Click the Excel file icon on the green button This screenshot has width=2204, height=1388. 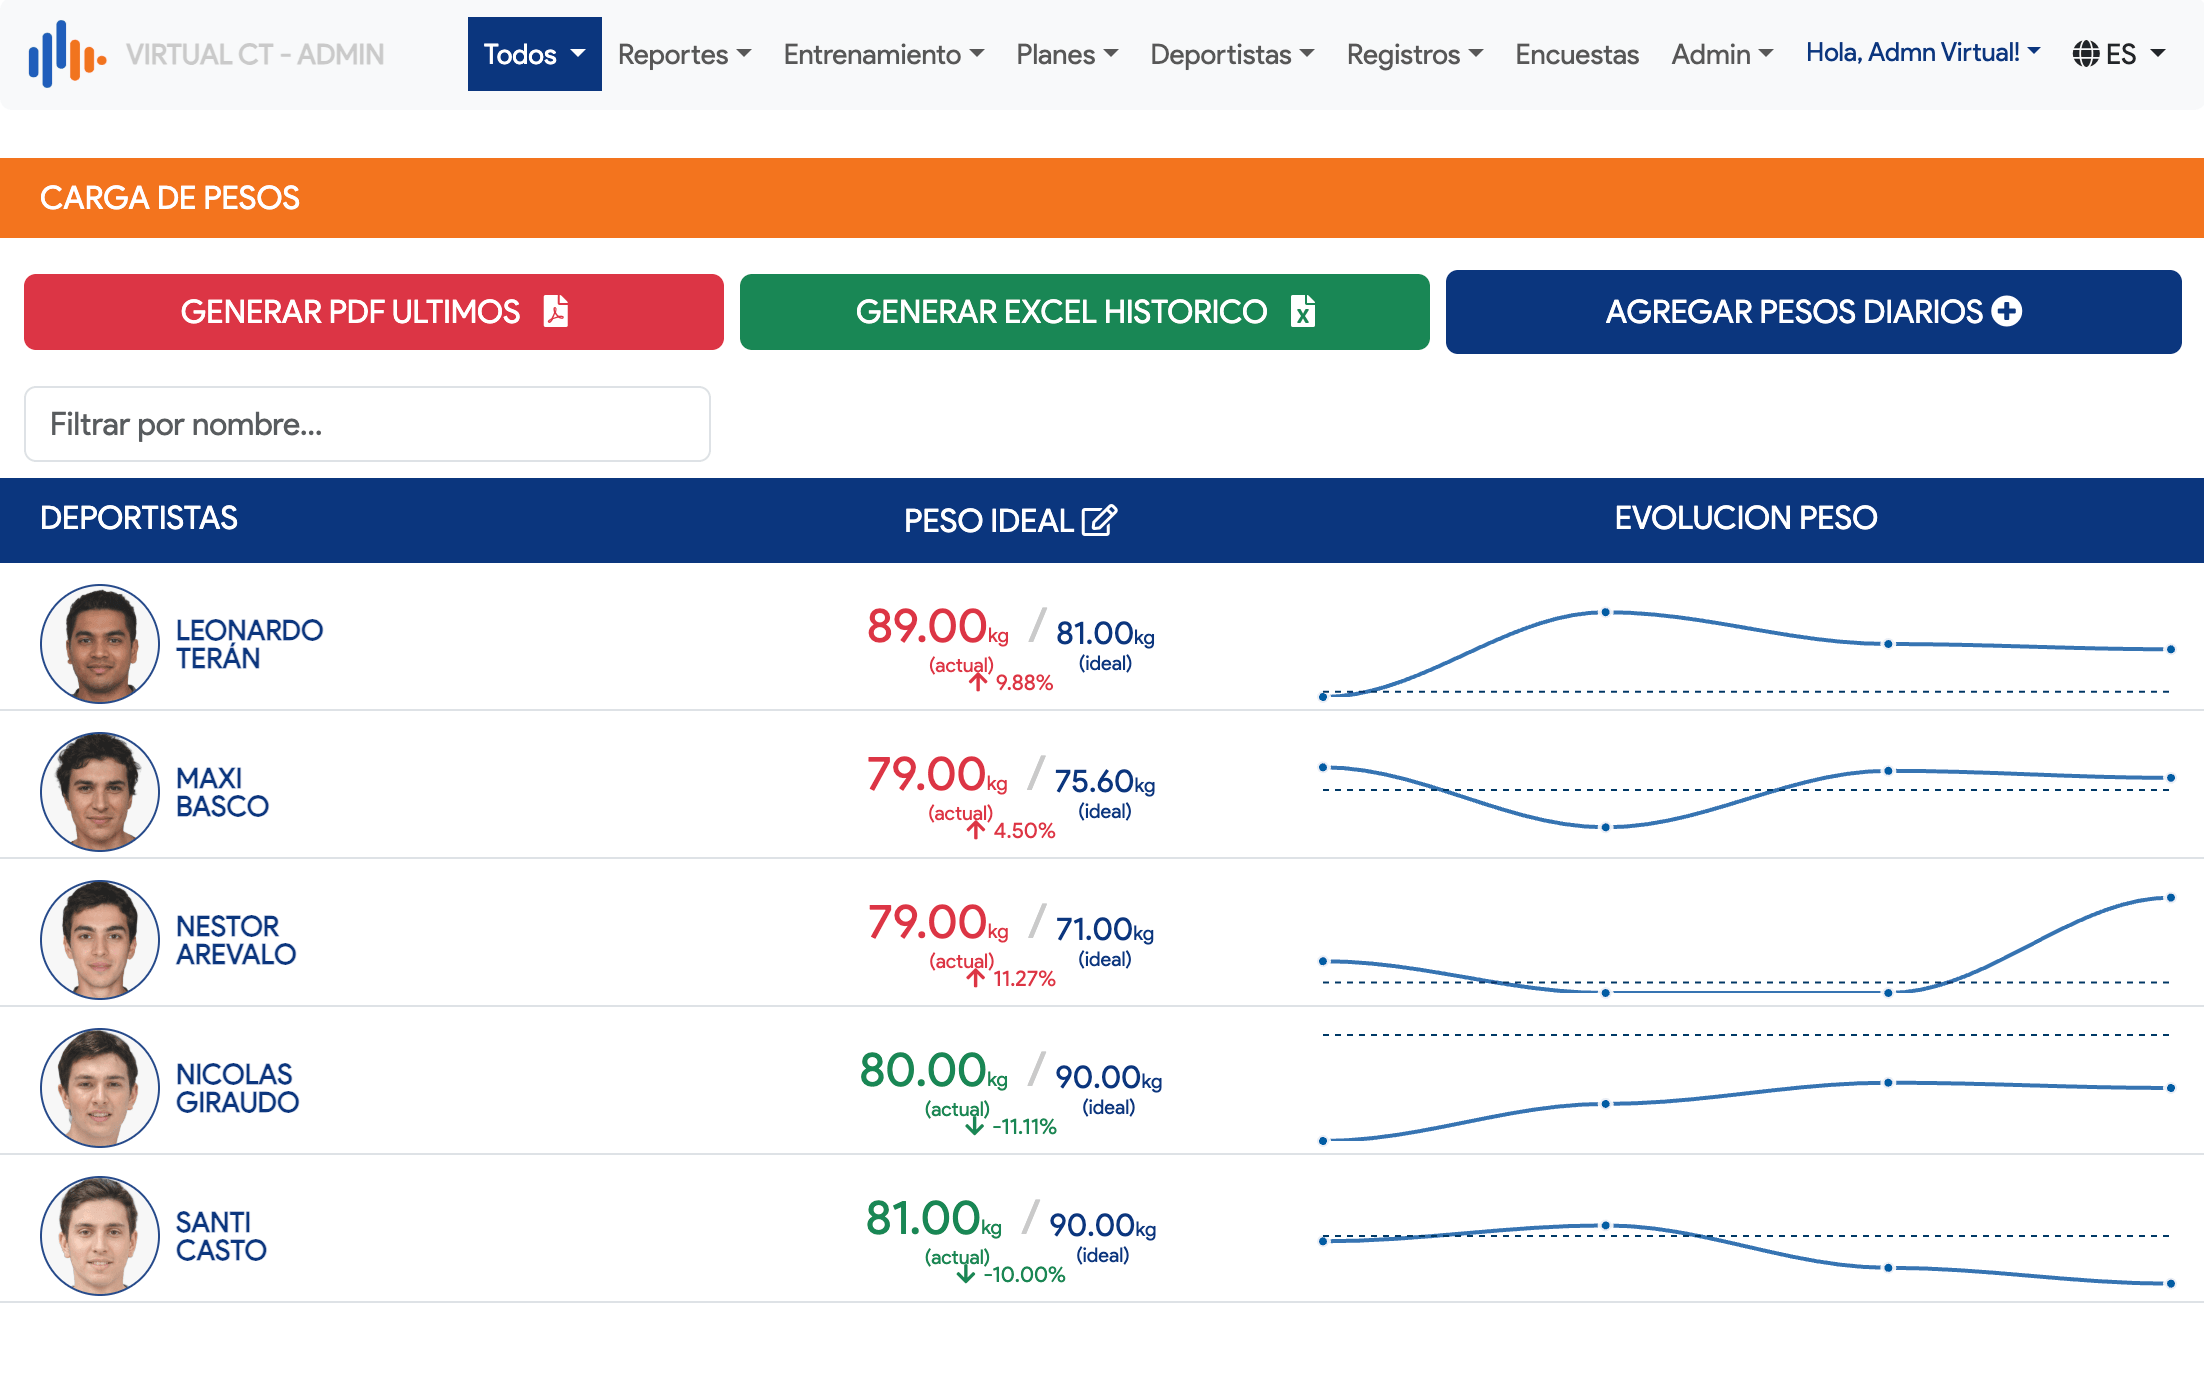point(1303,312)
